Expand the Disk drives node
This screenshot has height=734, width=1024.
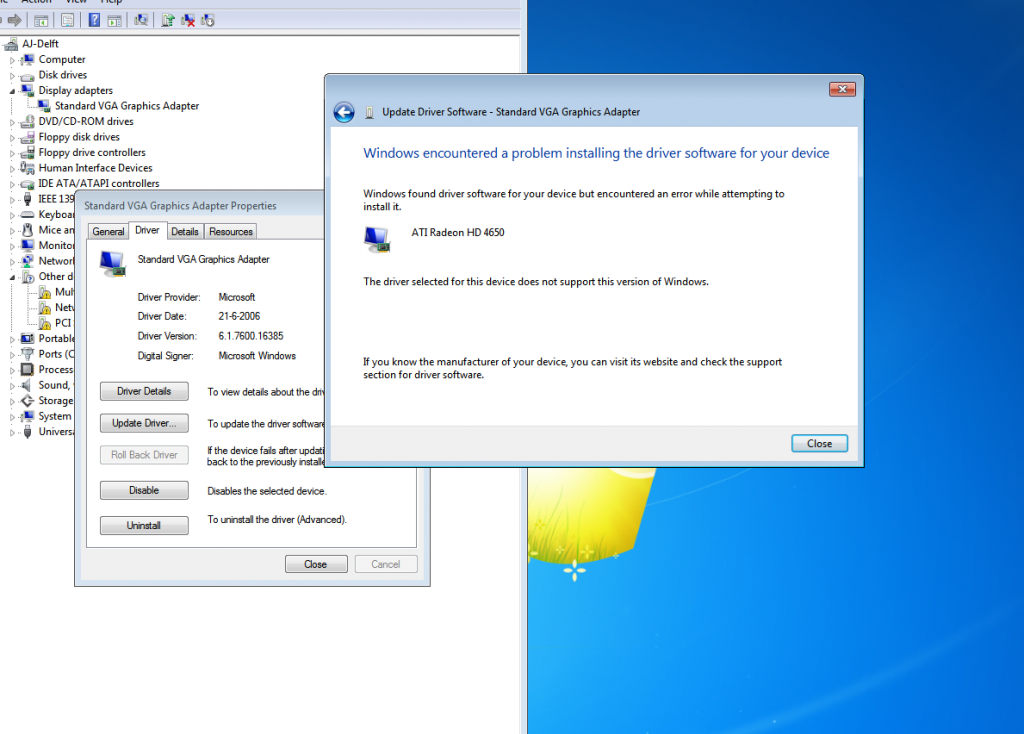12,75
